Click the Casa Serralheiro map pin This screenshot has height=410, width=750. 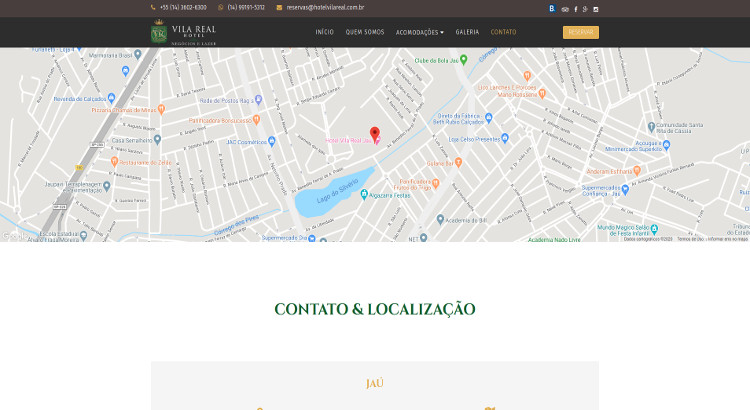point(157,140)
